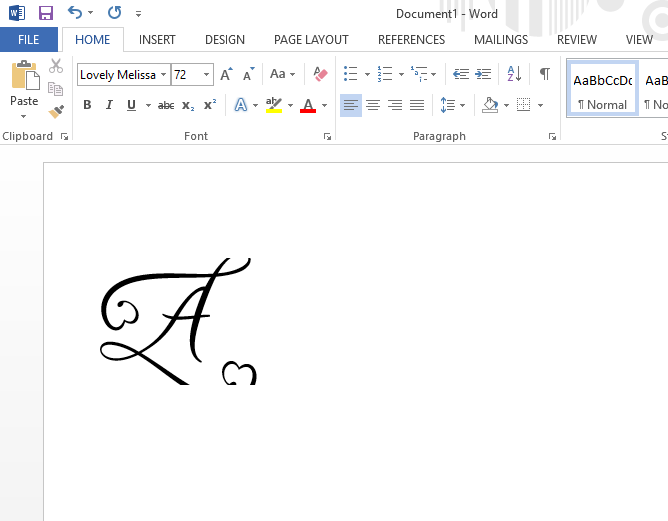Switch to the MAILINGS tab
This screenshot has width=668, height=521.
pos(501,40)
